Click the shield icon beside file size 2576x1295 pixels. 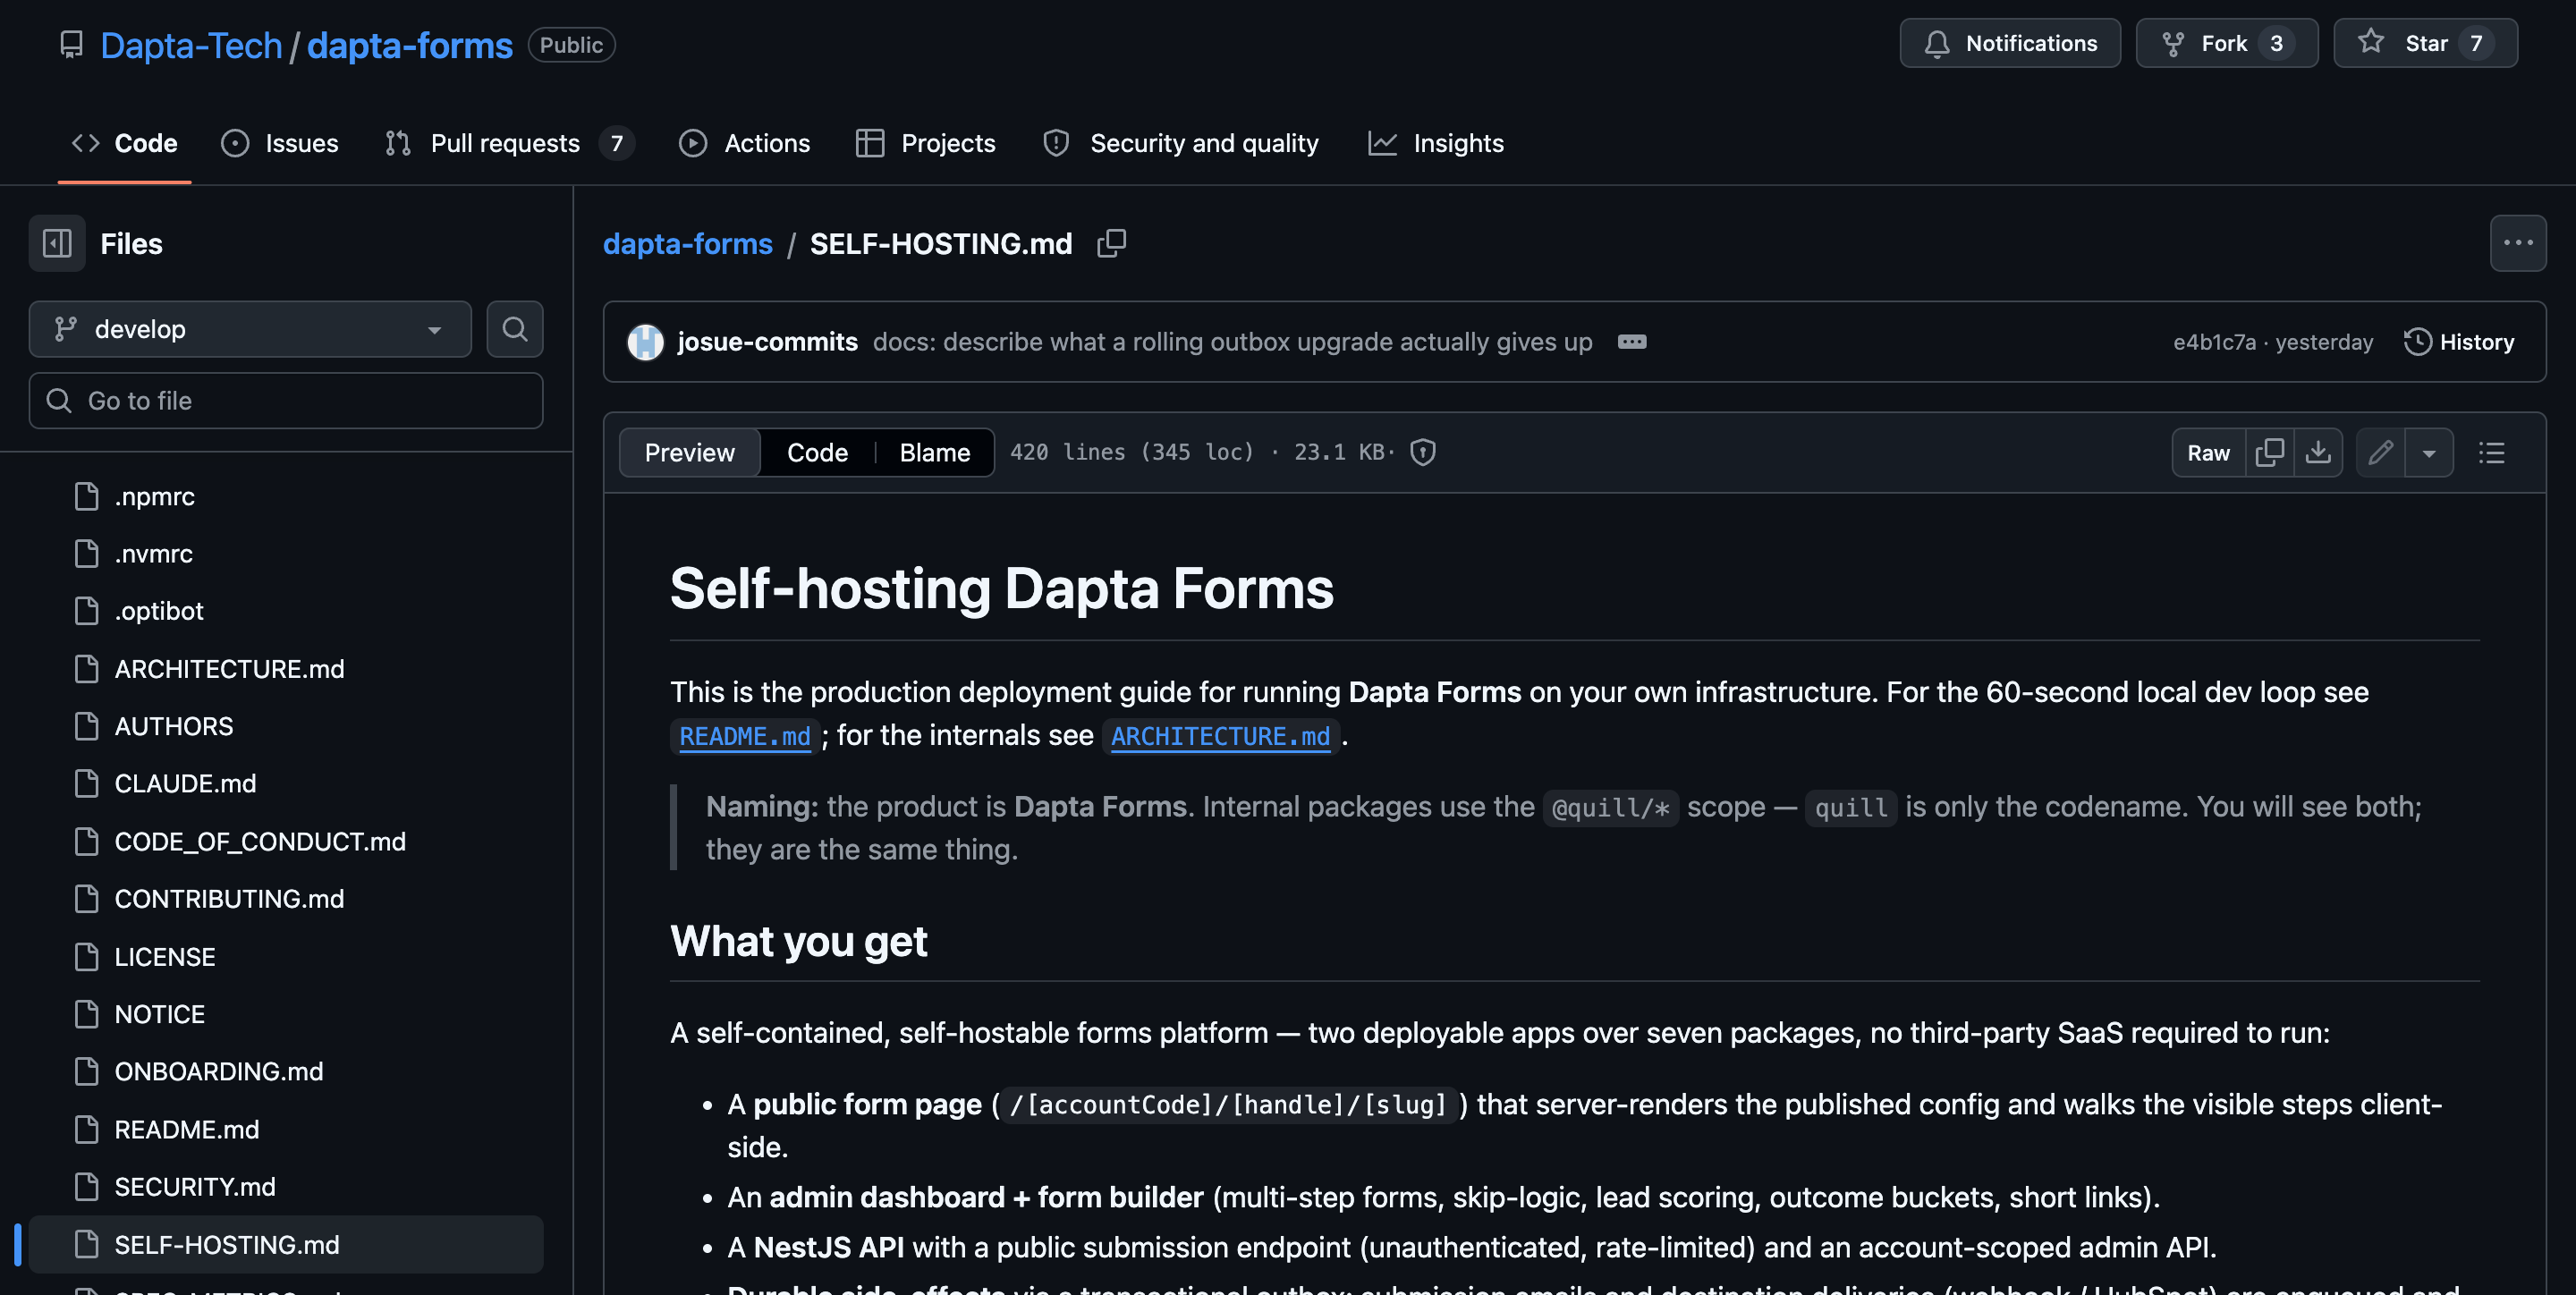pos(1423,452)
